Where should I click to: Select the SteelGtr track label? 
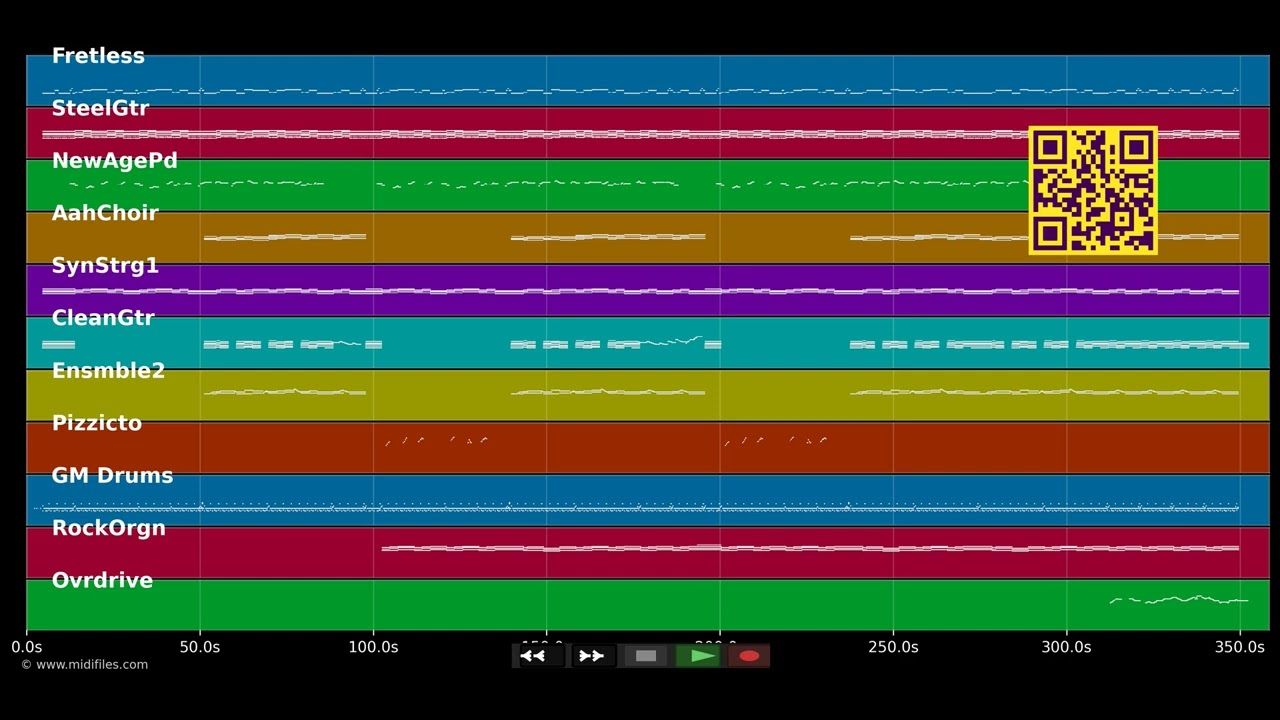pos(100,108)
